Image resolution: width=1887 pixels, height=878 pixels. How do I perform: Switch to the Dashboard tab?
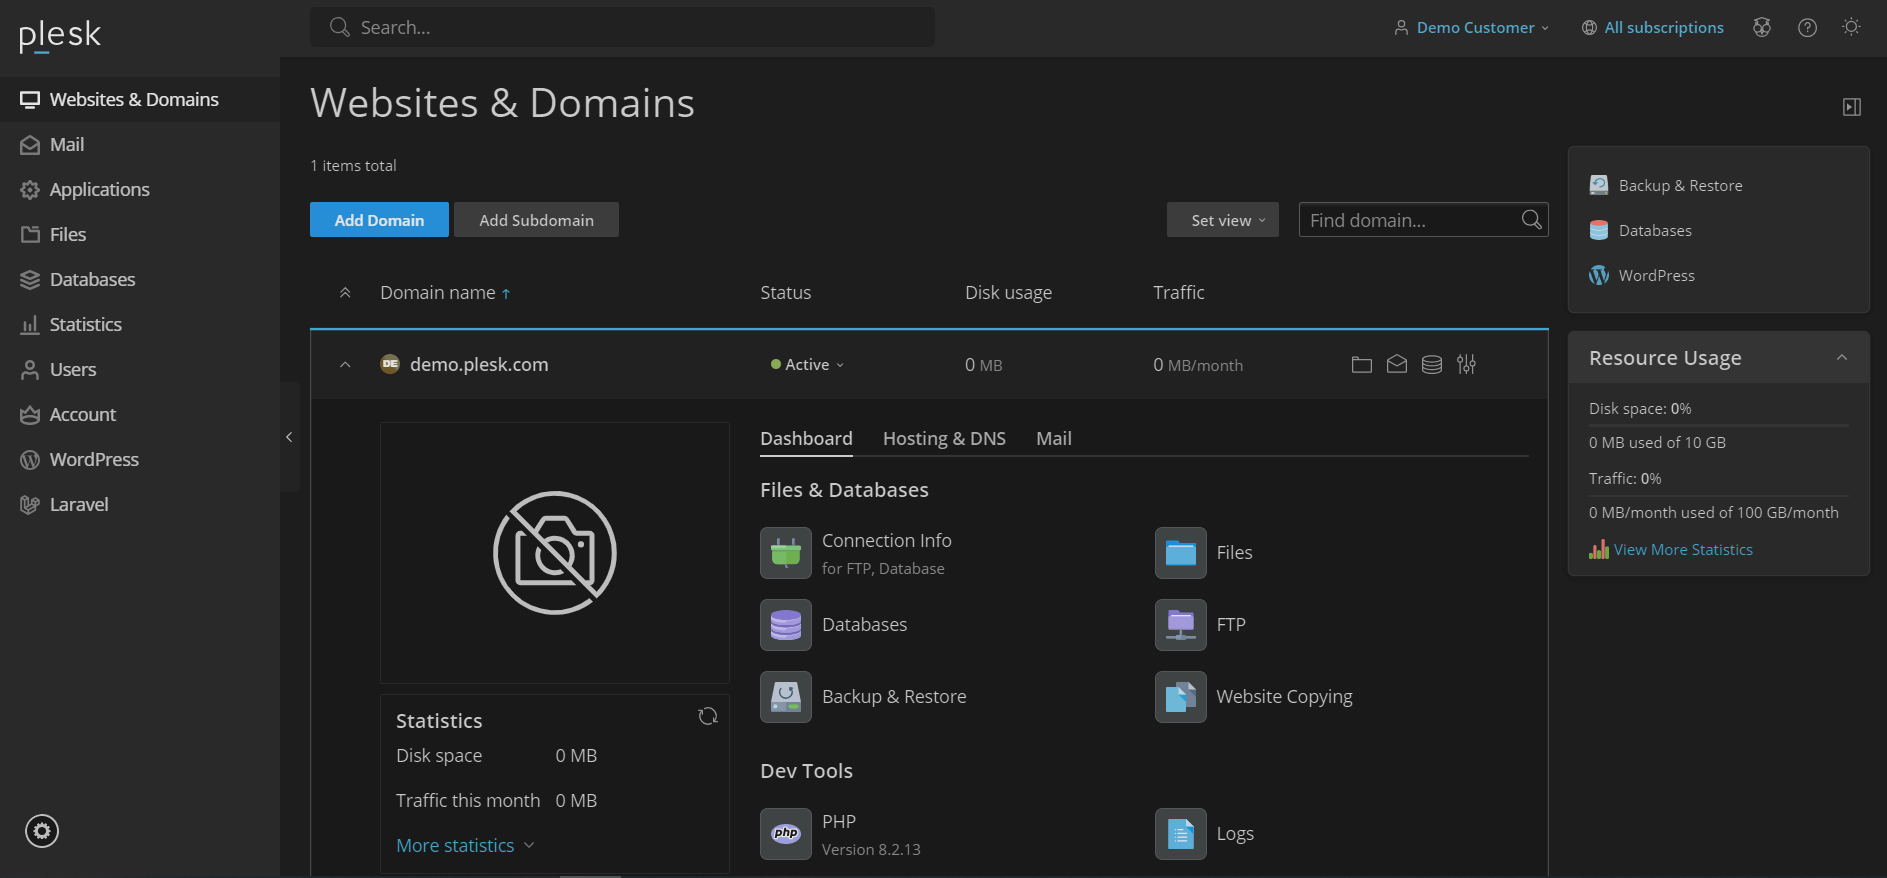pyautogui.click(x=806, y=439)
